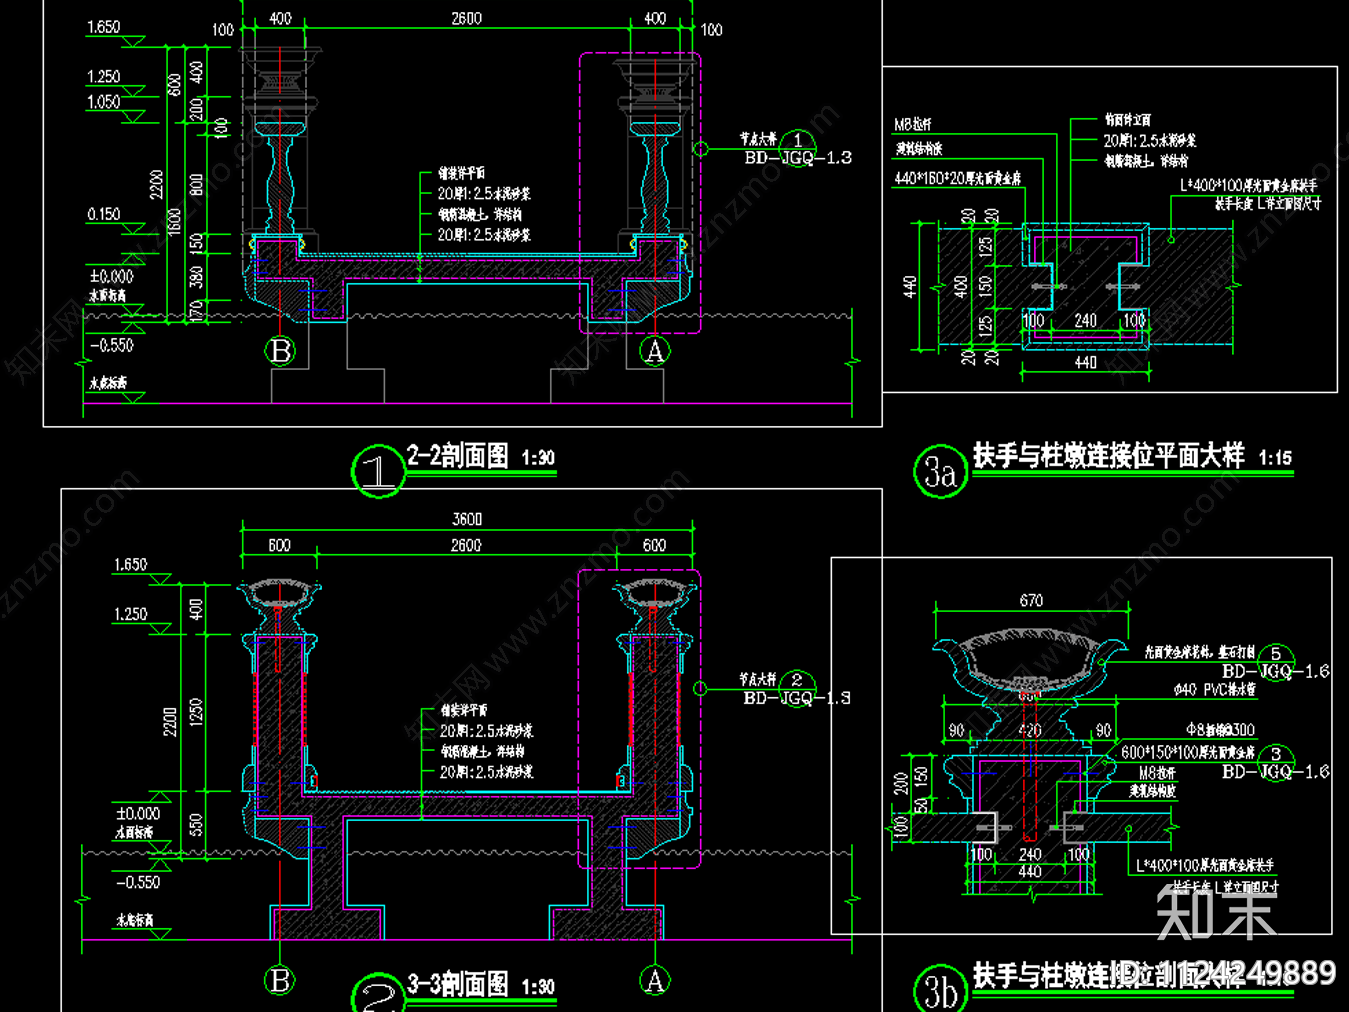Click the '1.650' elevation in the 2-2 section
The width and height of the screenshot is (1349, 1012).
tap(104, 27)
